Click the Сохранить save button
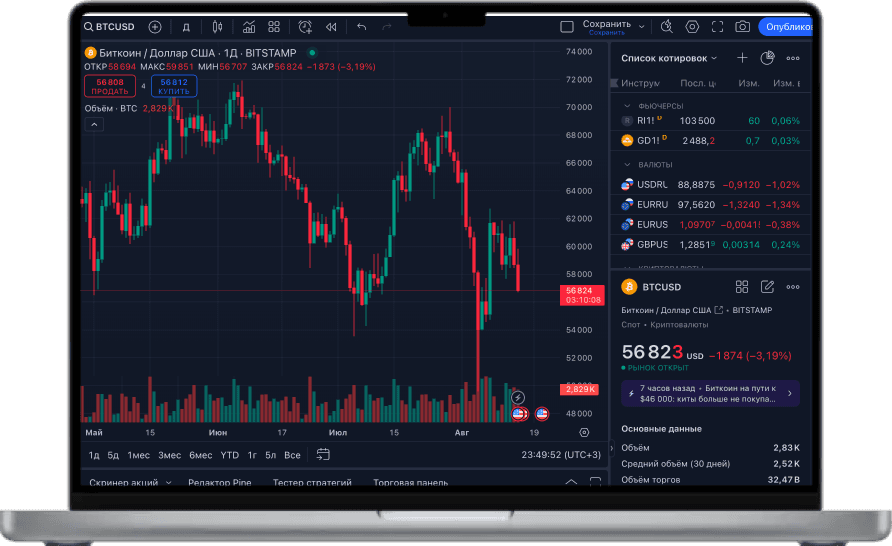Screen dimensions: 892x546 [606, 27]
